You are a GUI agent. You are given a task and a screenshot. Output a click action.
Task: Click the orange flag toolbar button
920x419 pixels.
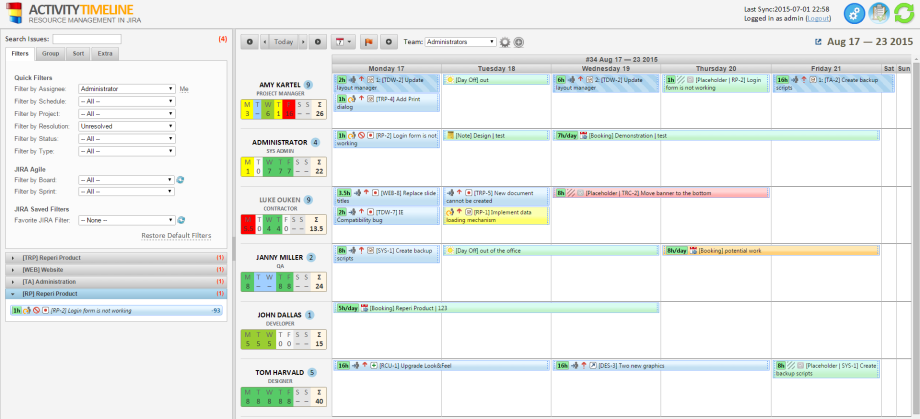[367, 42]
